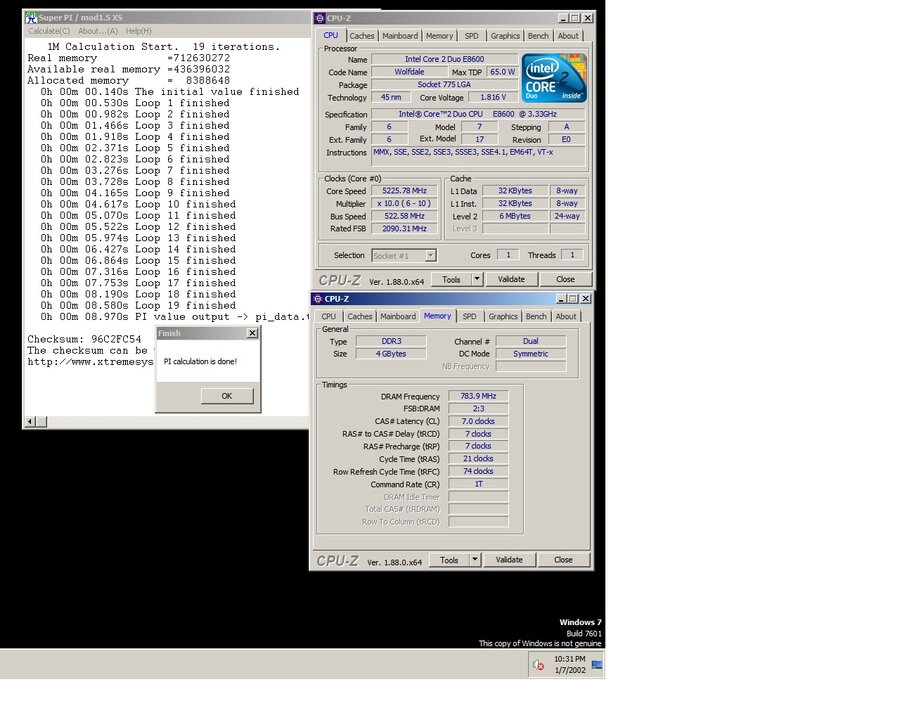
Task: Click the Channel # value Dual
Action: 531,341
